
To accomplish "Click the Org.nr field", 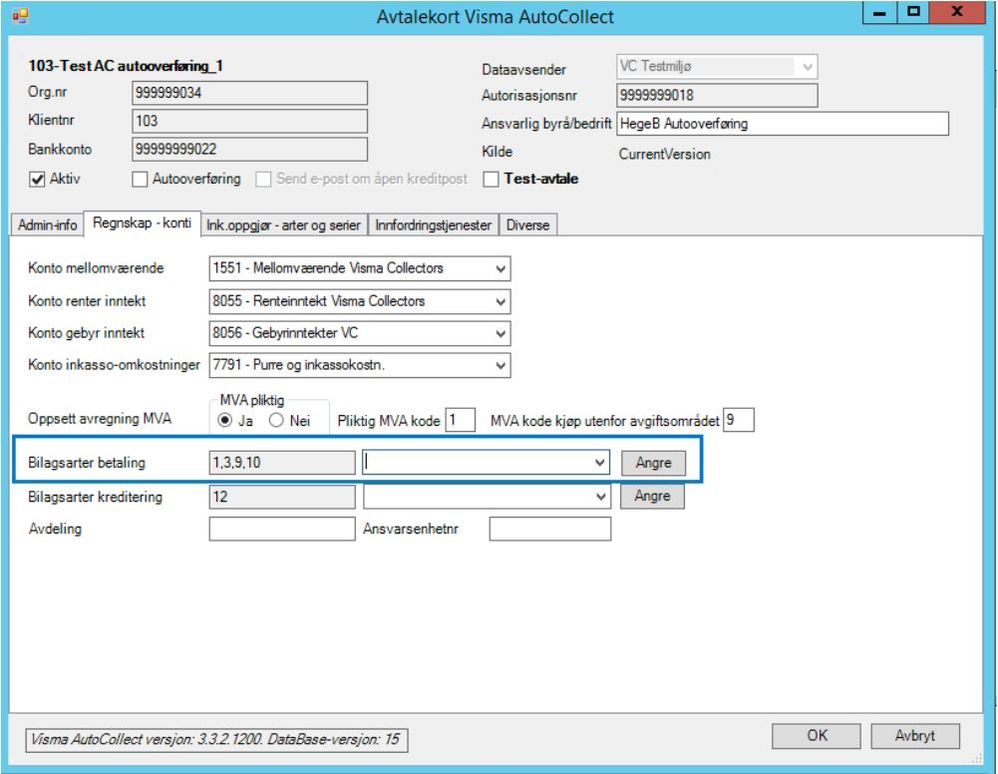I will tap(250, 93).
